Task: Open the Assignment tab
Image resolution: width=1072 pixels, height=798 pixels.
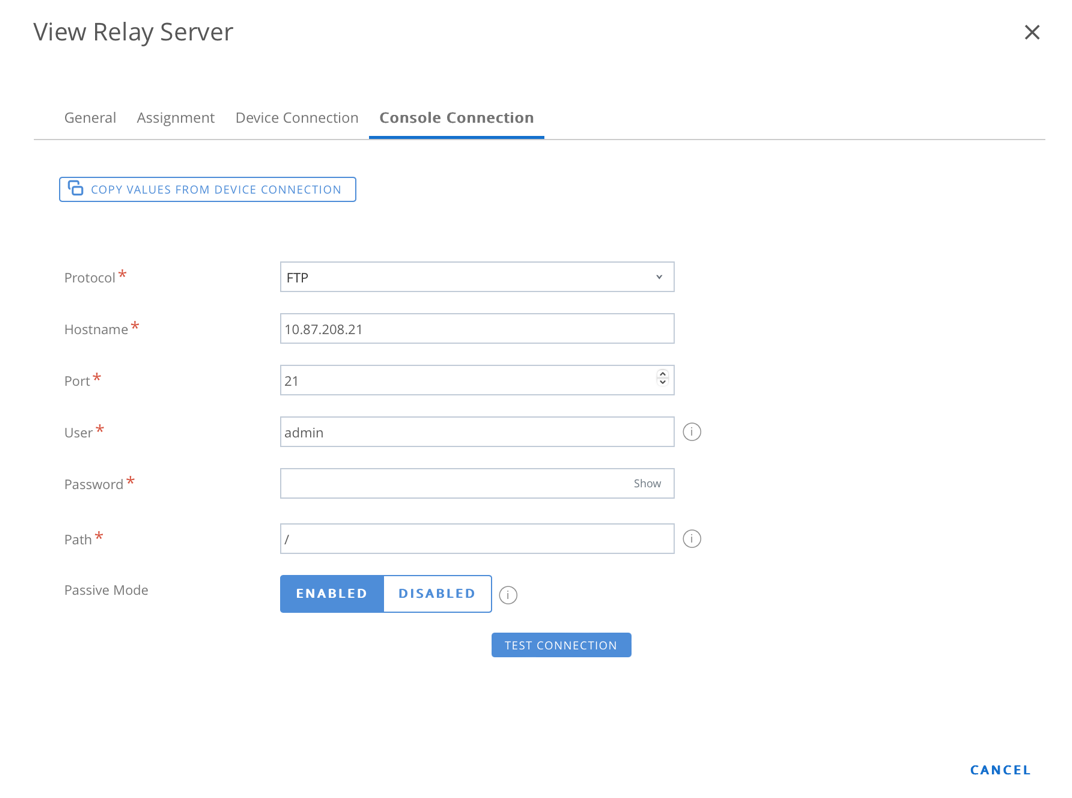Action: pos(175,118)
